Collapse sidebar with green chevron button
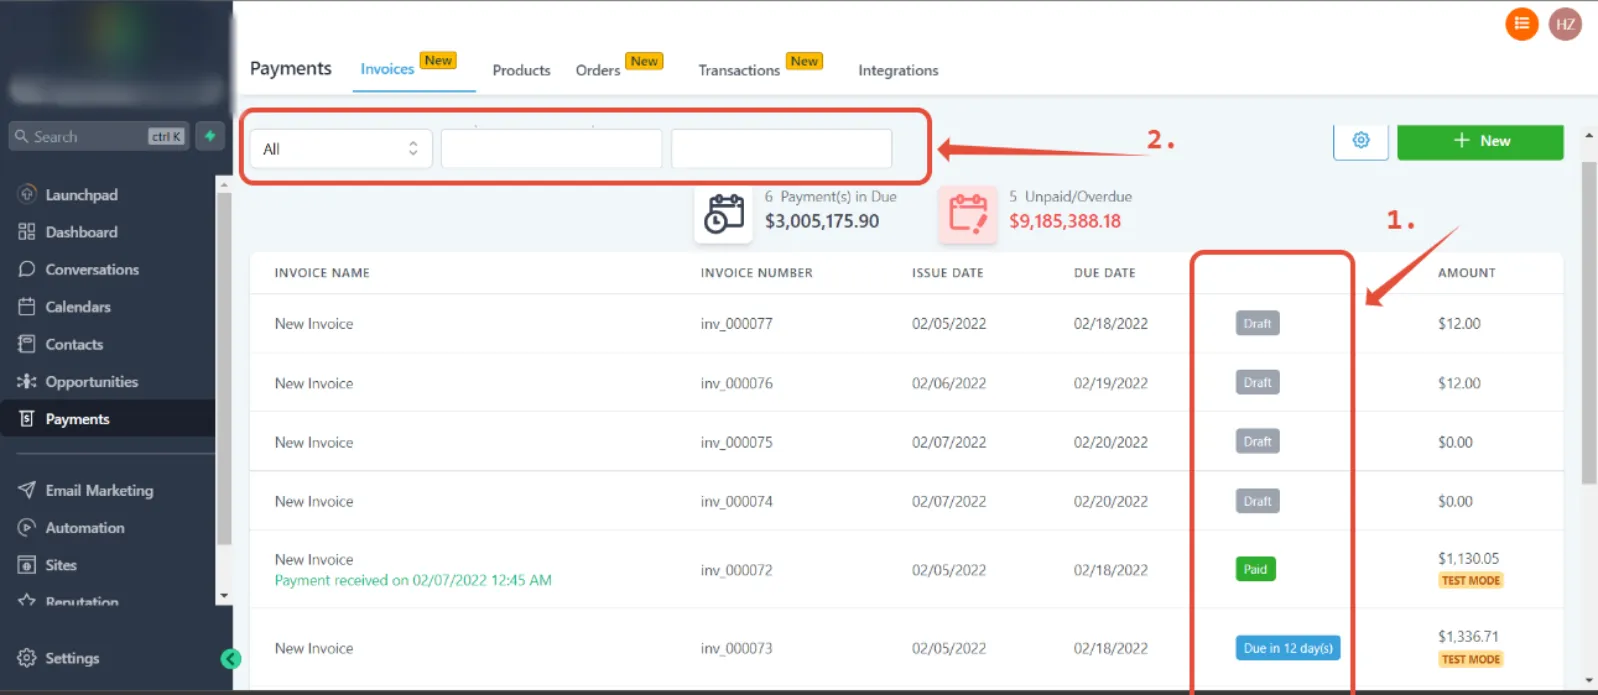This screenshot has width=1598, height=695. [x=231, y=658]
